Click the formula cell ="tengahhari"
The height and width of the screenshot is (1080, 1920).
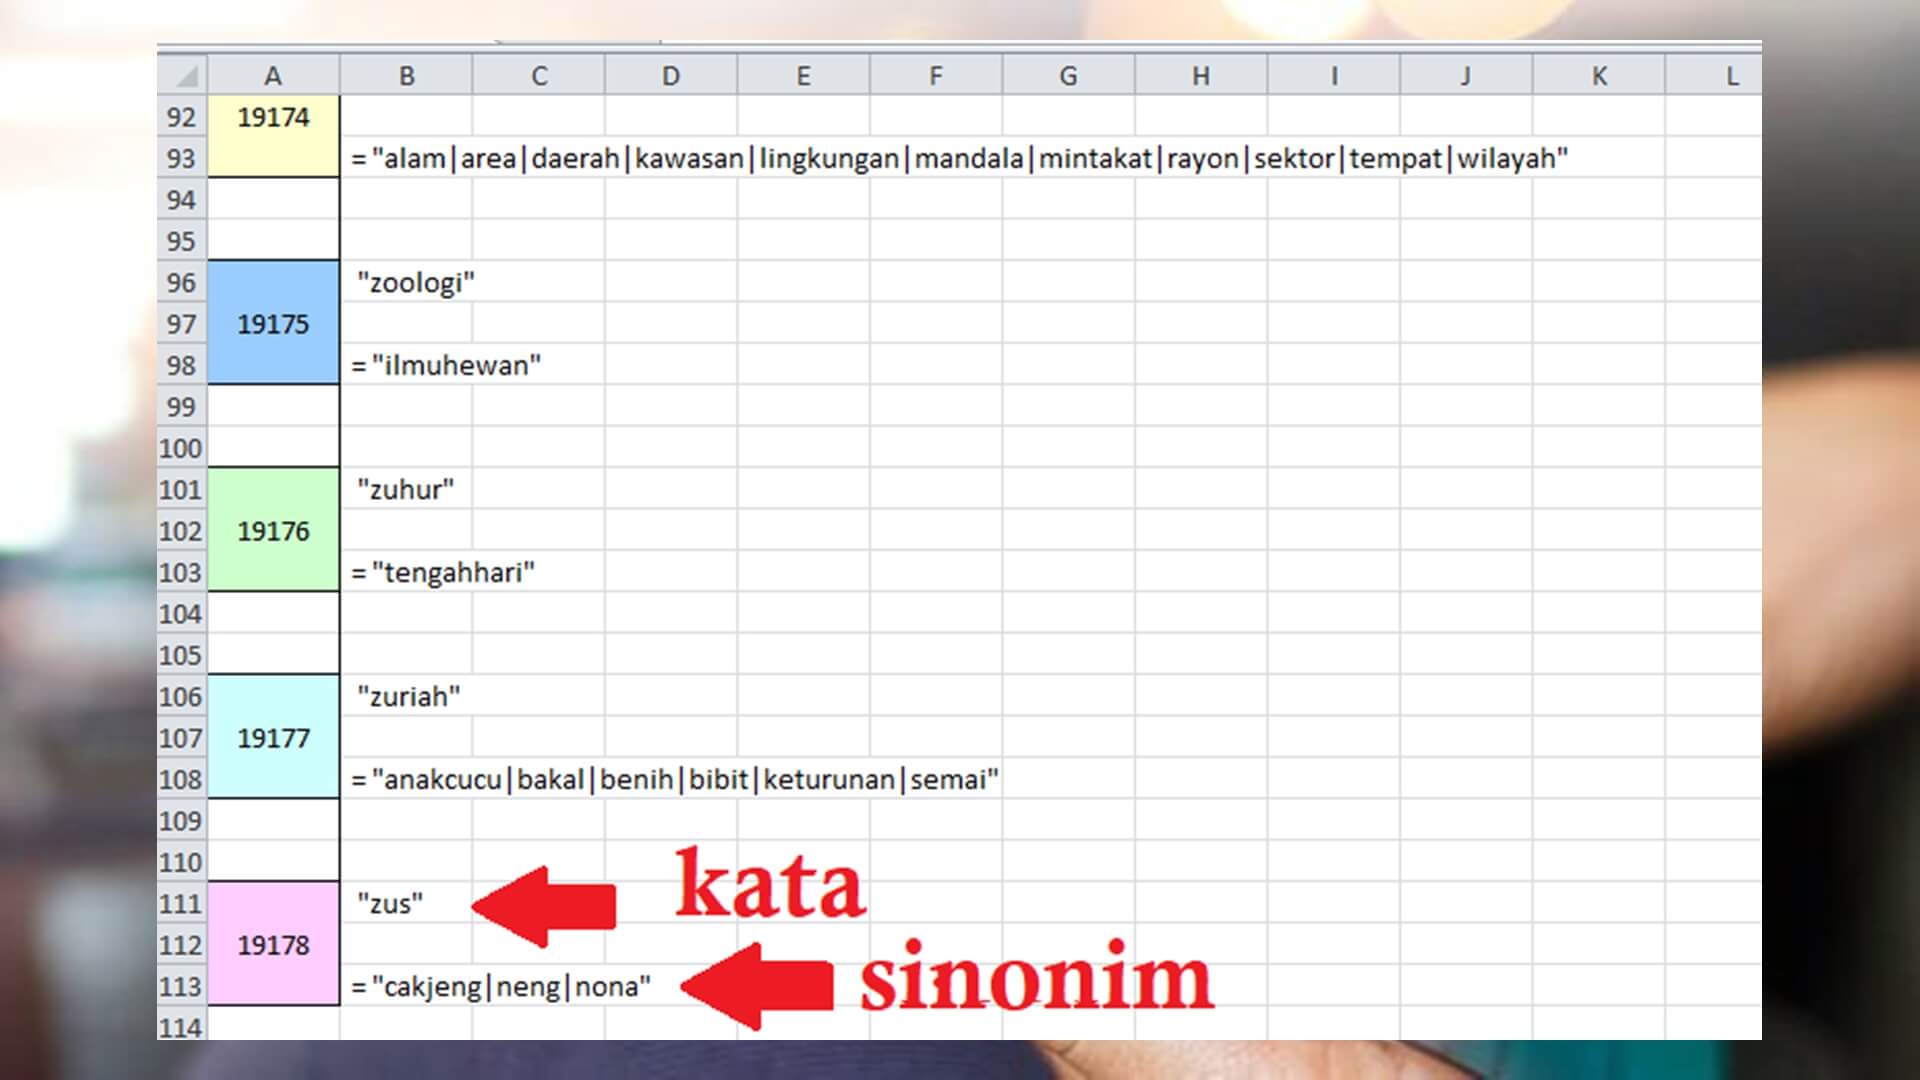click(406, 572)
